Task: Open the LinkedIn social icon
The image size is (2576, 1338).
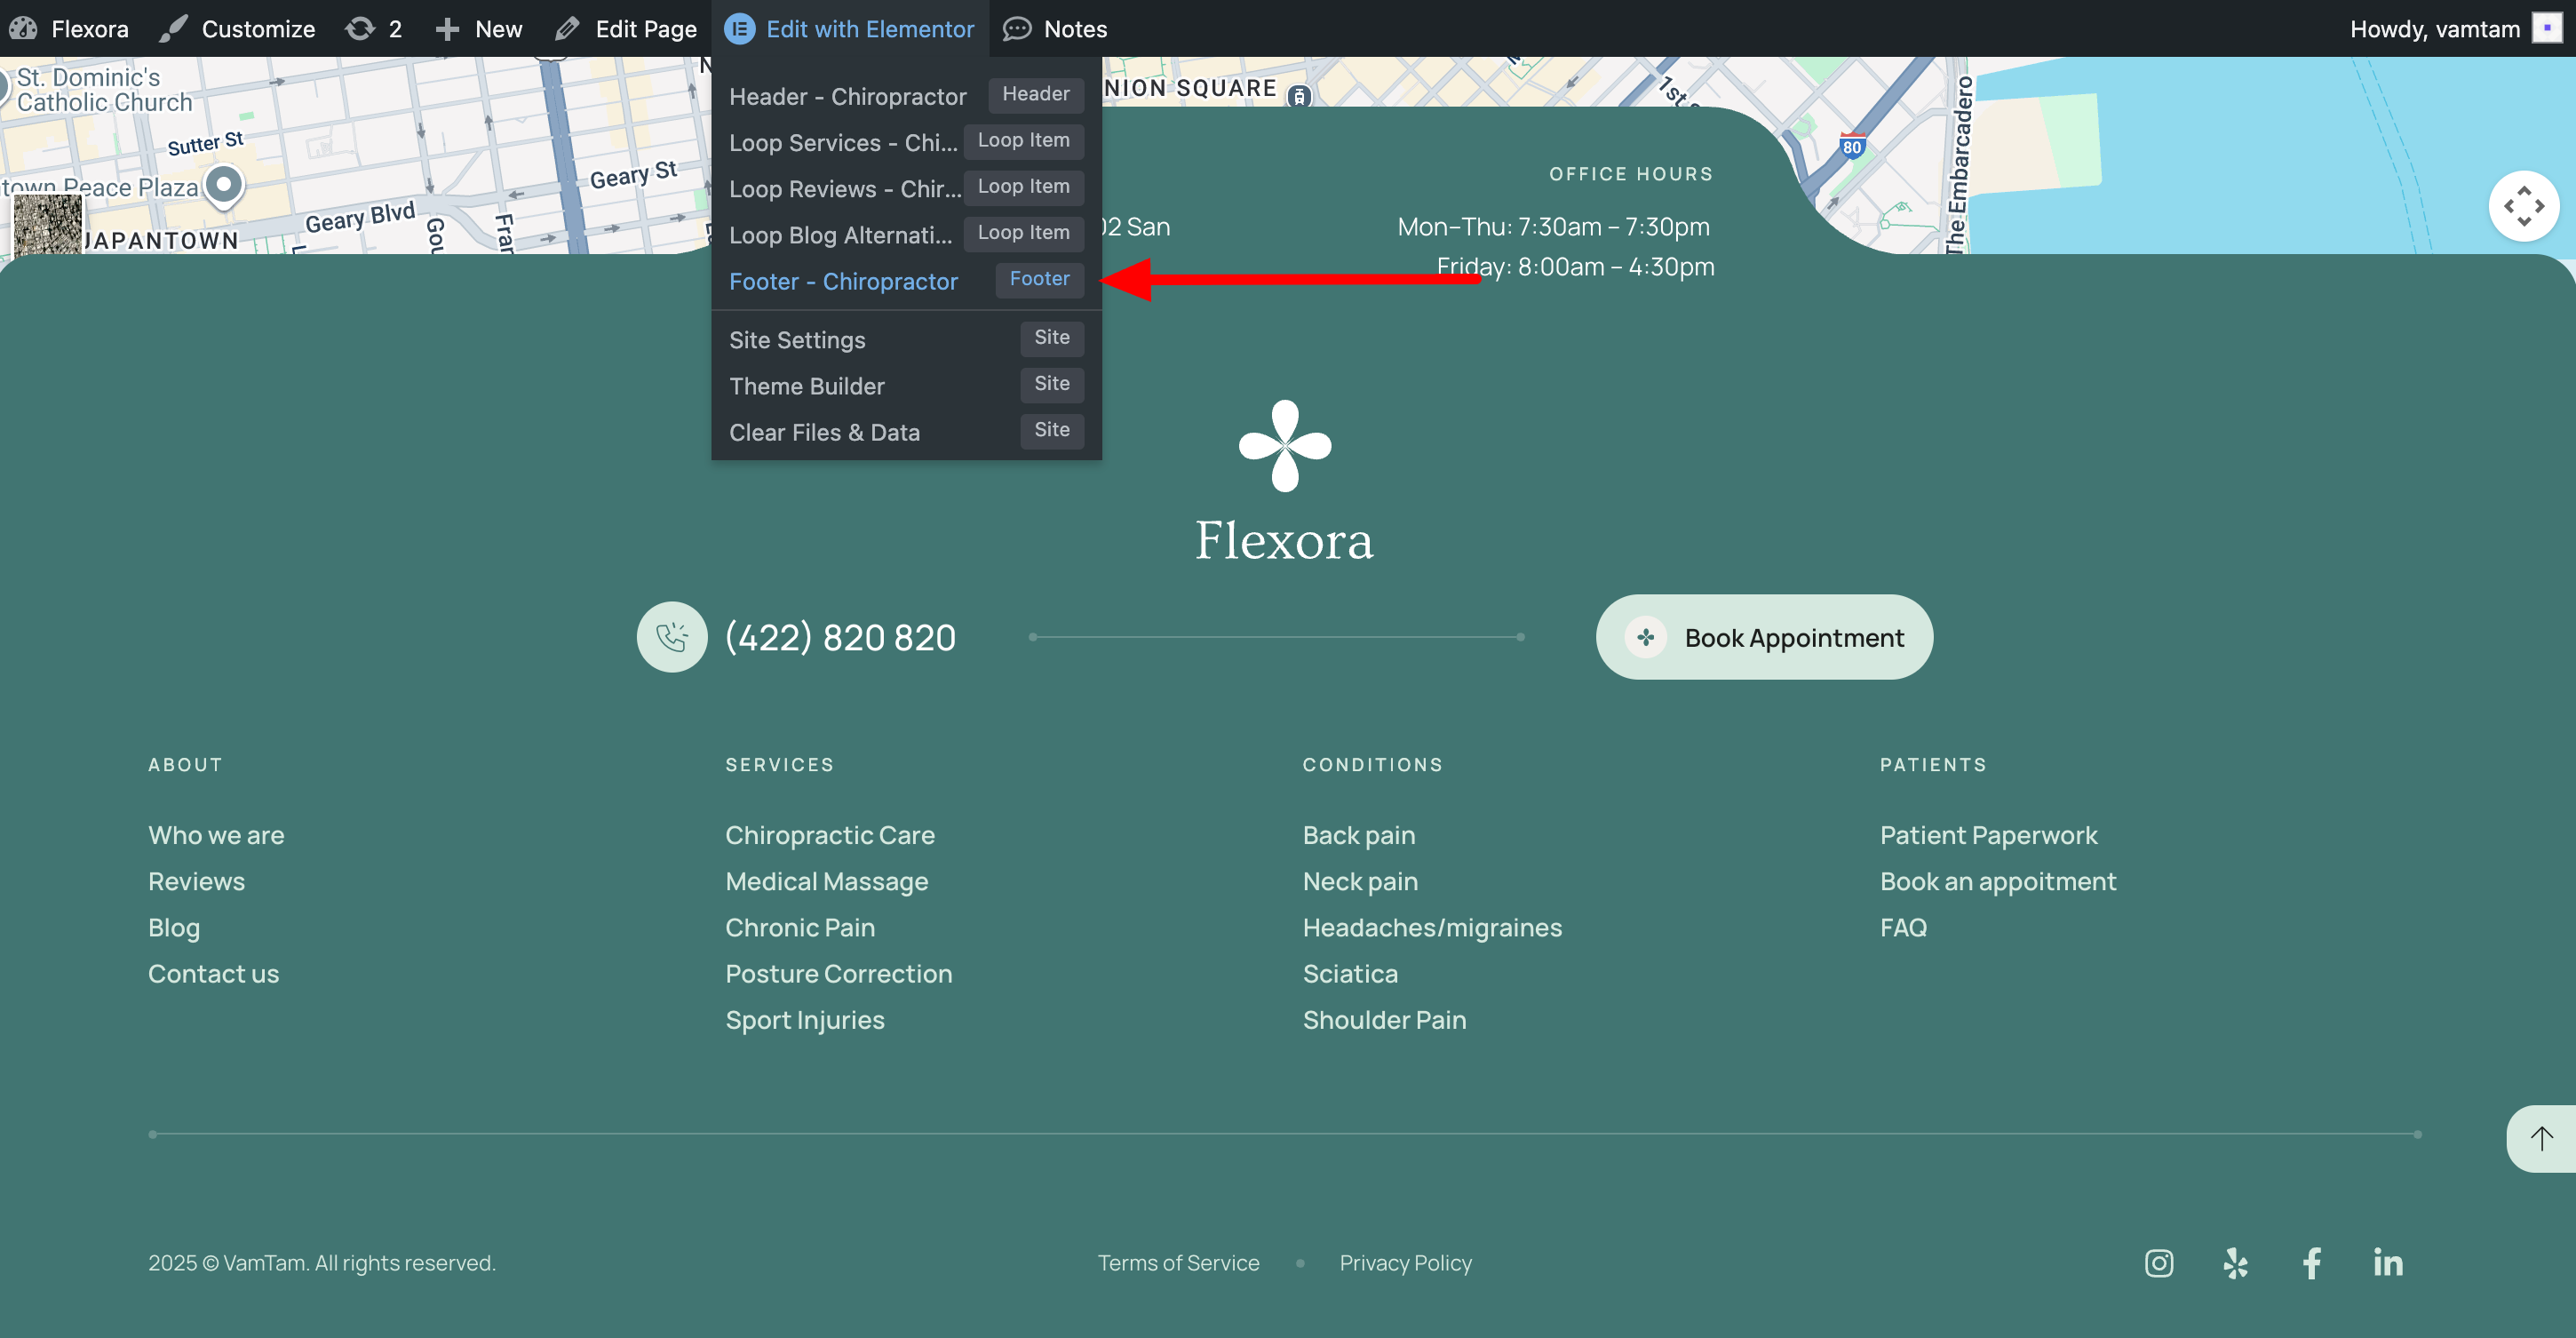Action: click(2387, 1263)
